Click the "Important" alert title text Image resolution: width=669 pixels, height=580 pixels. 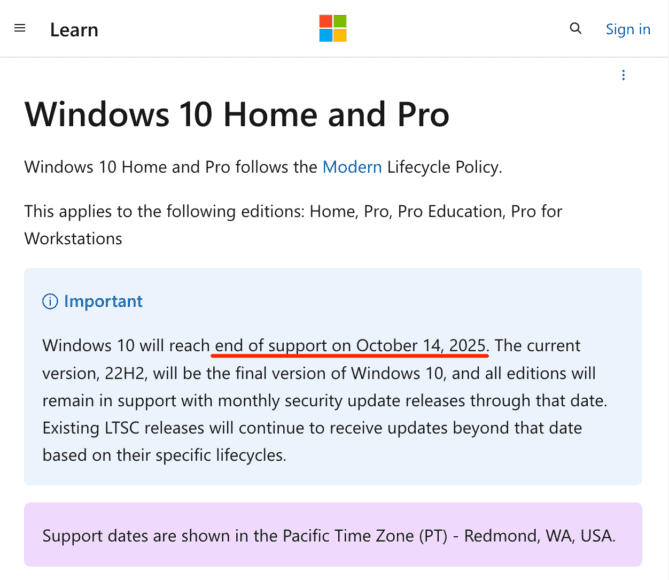pyautogui.click(x=103, y=301)
